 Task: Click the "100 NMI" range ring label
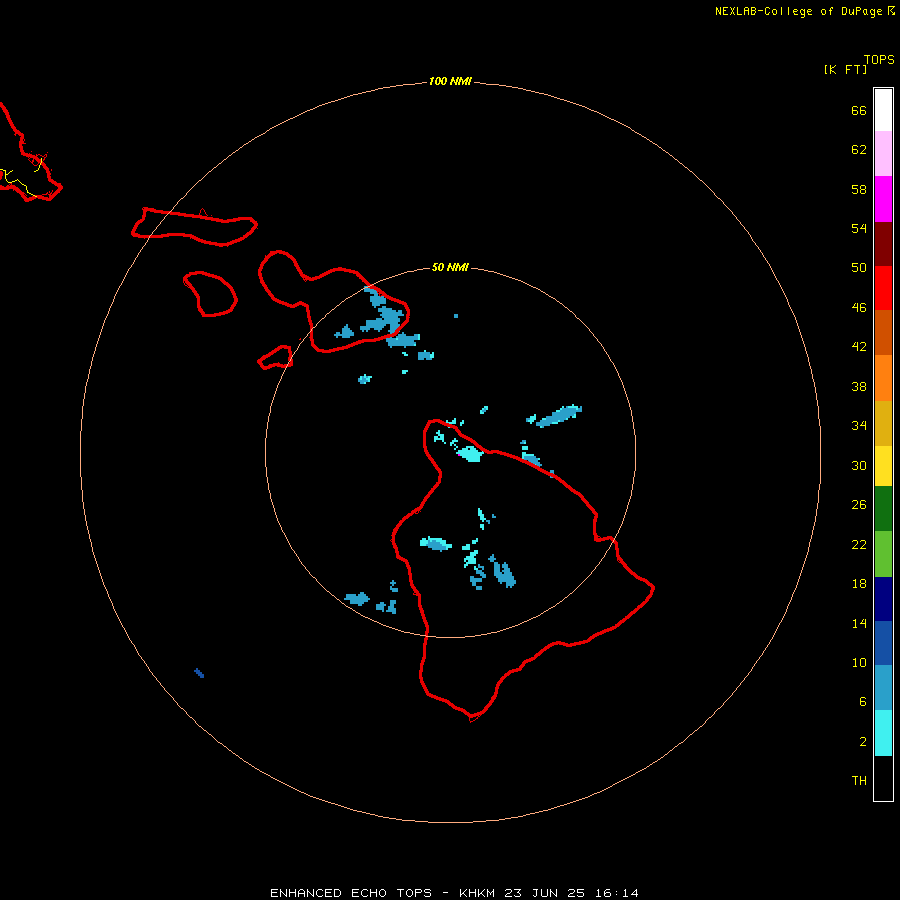point(450,82)
